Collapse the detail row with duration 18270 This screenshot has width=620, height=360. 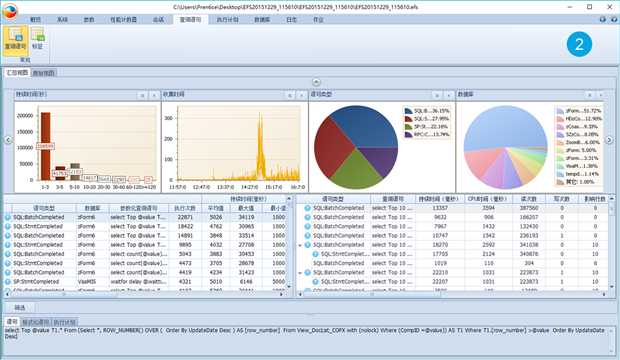click(300, 245)
